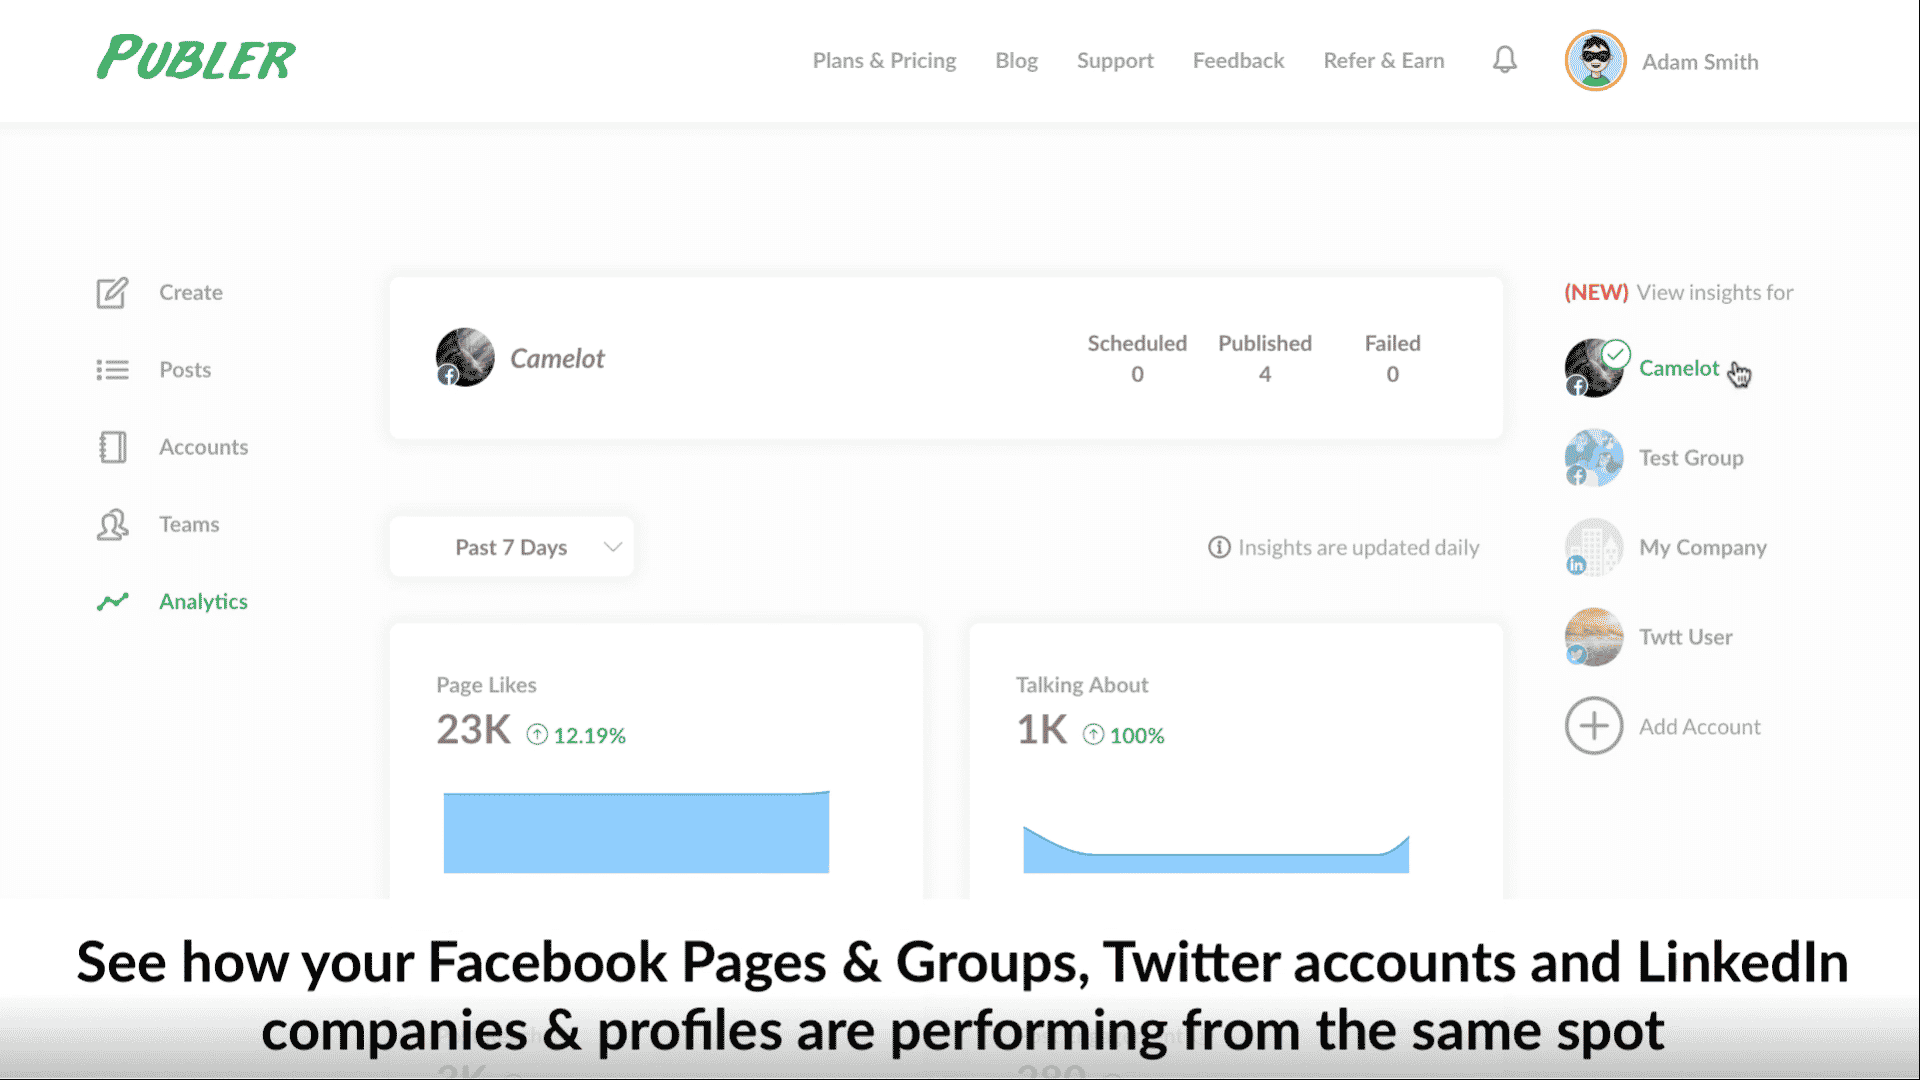This screenshot has height=1080, width=1920.
Task: Expand the Past 7 Days dropdown
Action: click(x=512, y=547)
